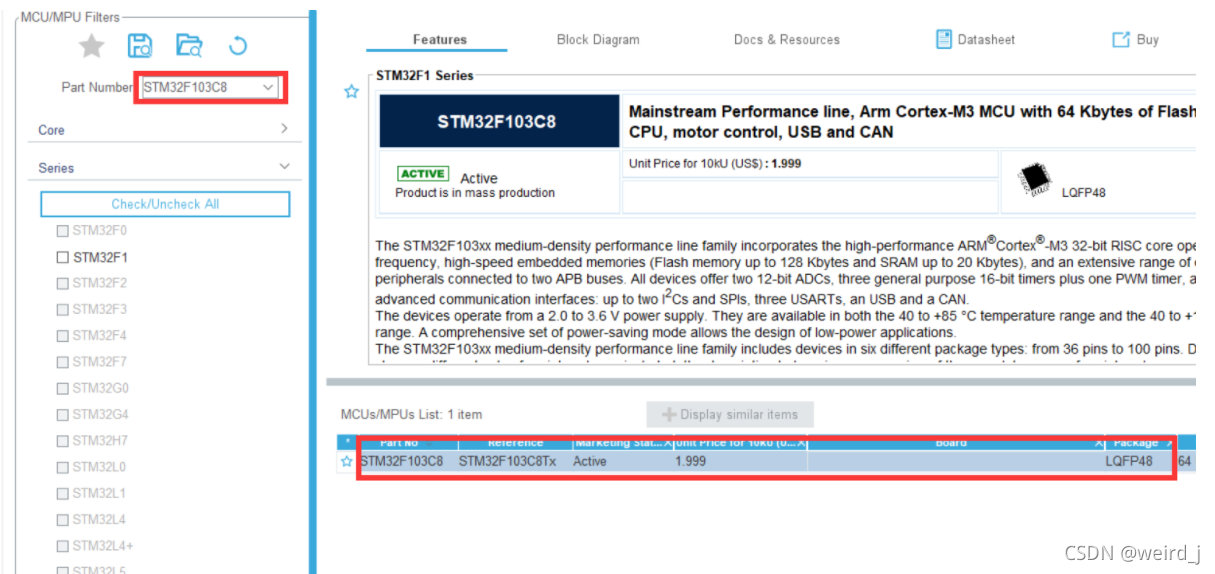The width and height of the screenshot is (1215, 574).
Task: Toggle the STM32L1 series checkbox
Action: pyautogui.click(x=63, y=493)
